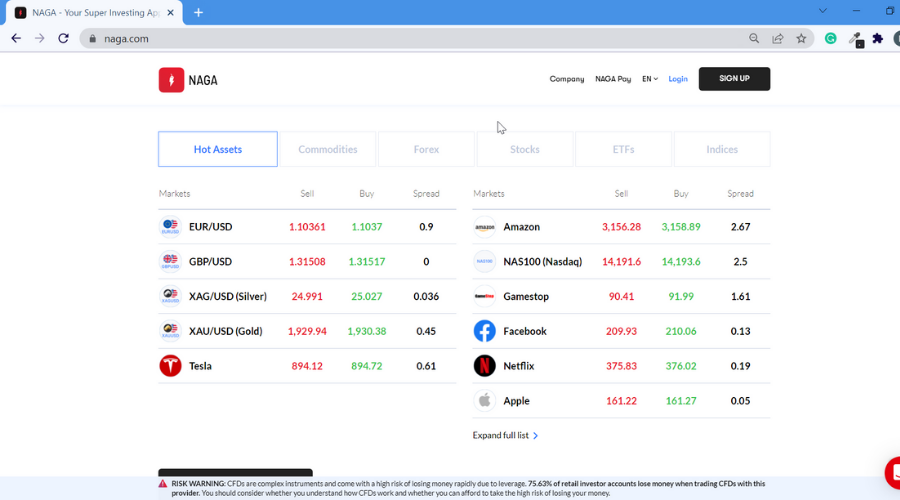Click the Gamestop spread value 1.61

pyautogui.click(x=740, y=296)
